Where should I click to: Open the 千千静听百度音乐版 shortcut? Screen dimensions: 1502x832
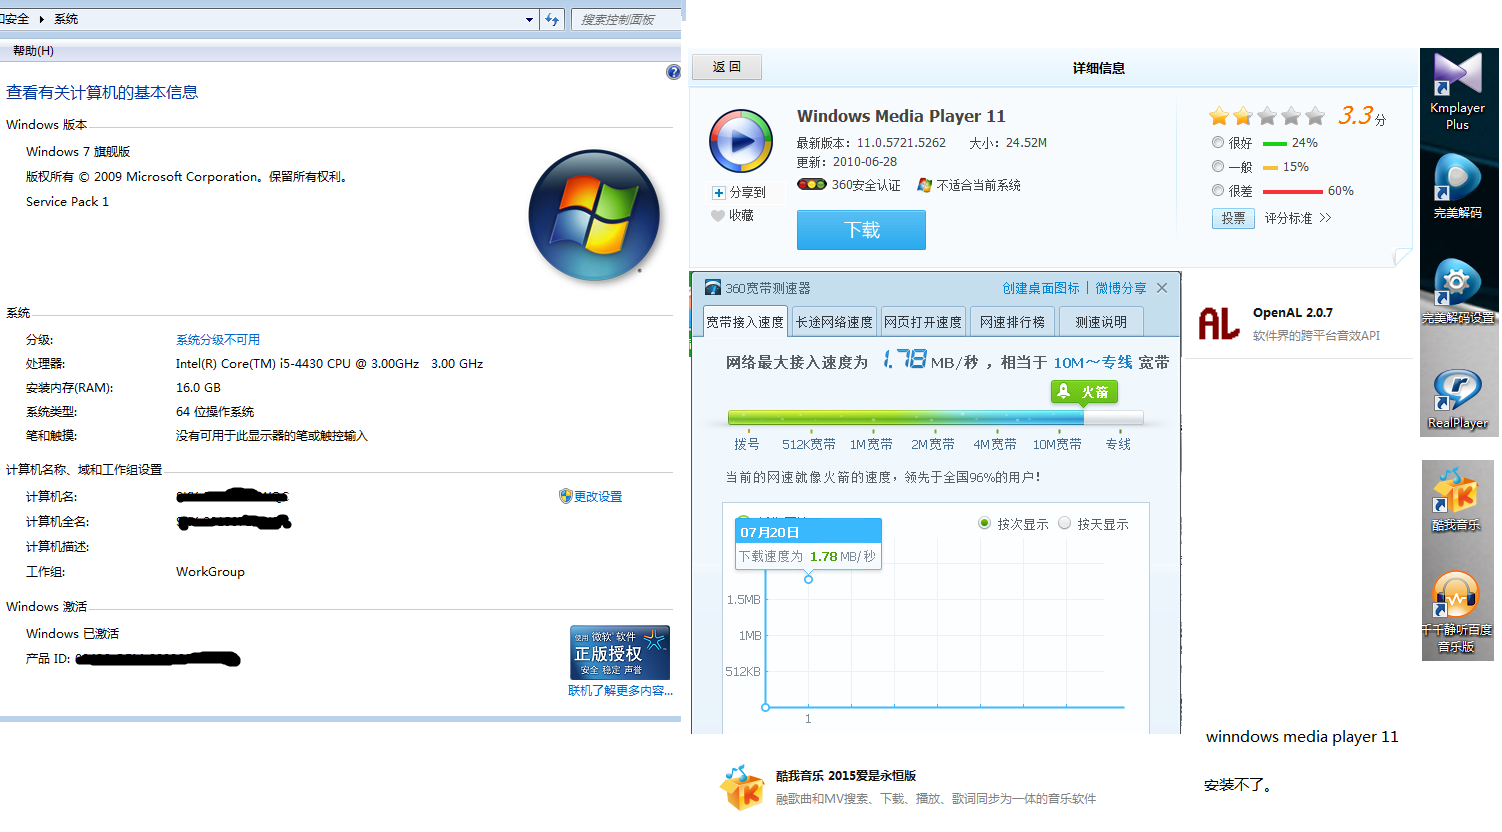(1456, 612)
